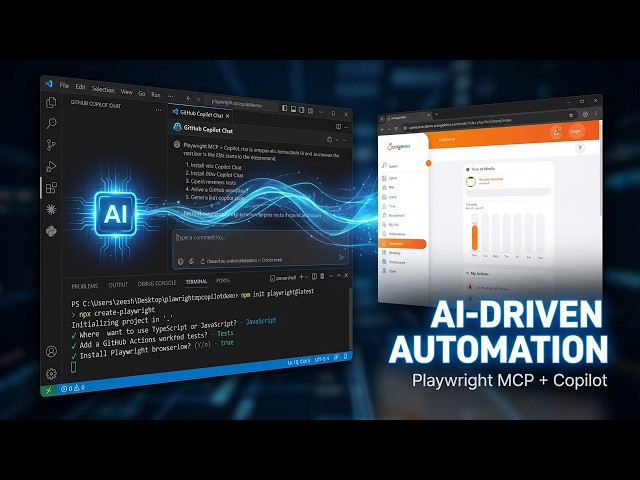
Task: Open the notification bell in OrangeHRM header
Action: pyautogui.click(x=556, y=132)
